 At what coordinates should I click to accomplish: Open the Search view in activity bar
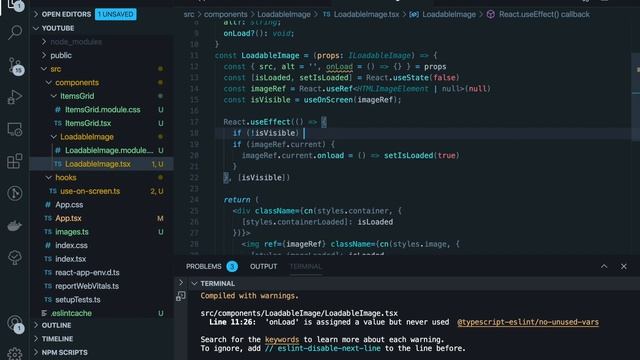pyautogui.click(x=15, y=32)
